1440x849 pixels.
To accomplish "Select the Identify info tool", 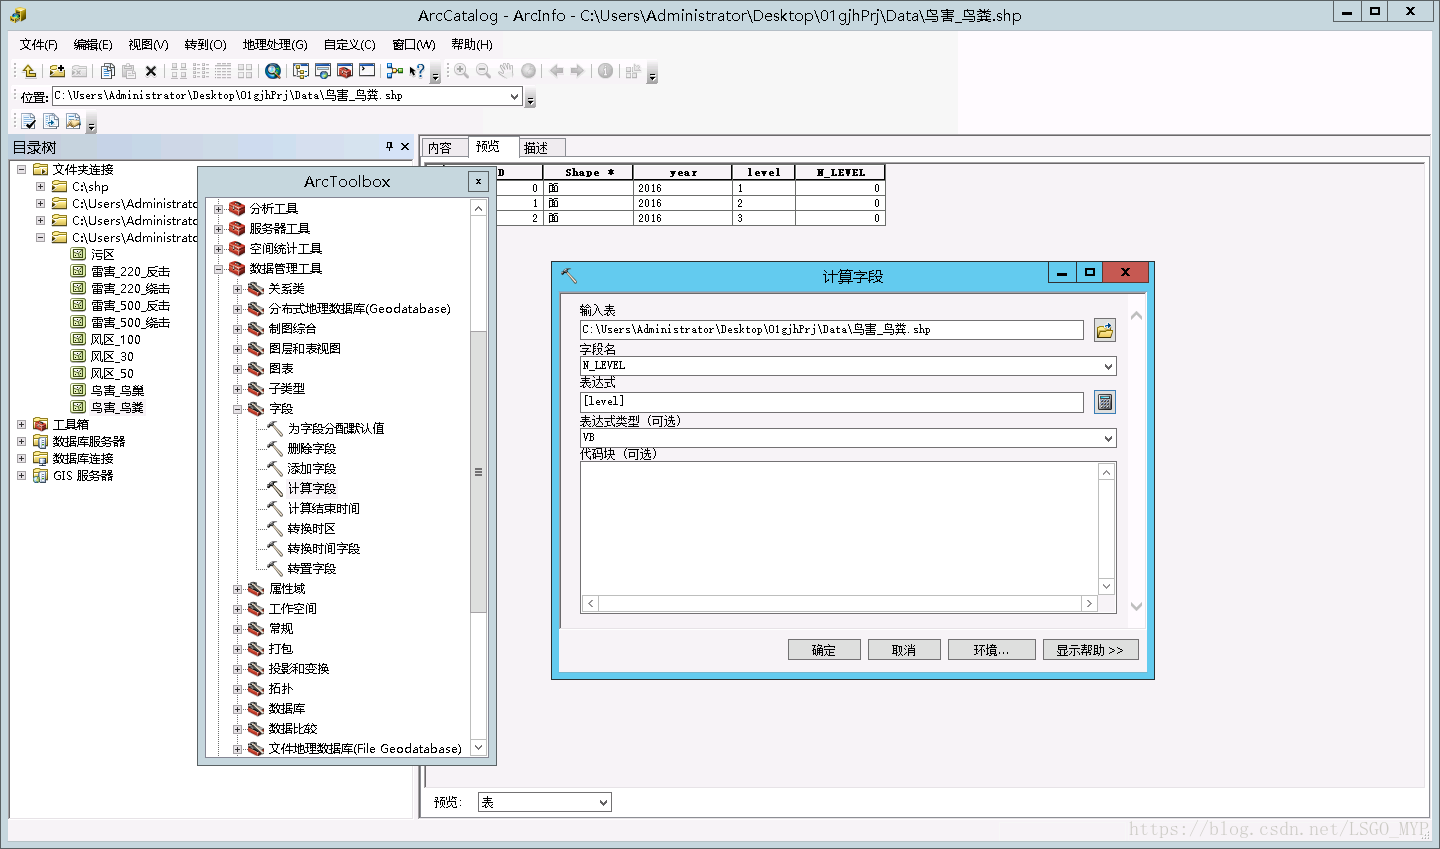I will pyautogui.click(x=605, y=71).
